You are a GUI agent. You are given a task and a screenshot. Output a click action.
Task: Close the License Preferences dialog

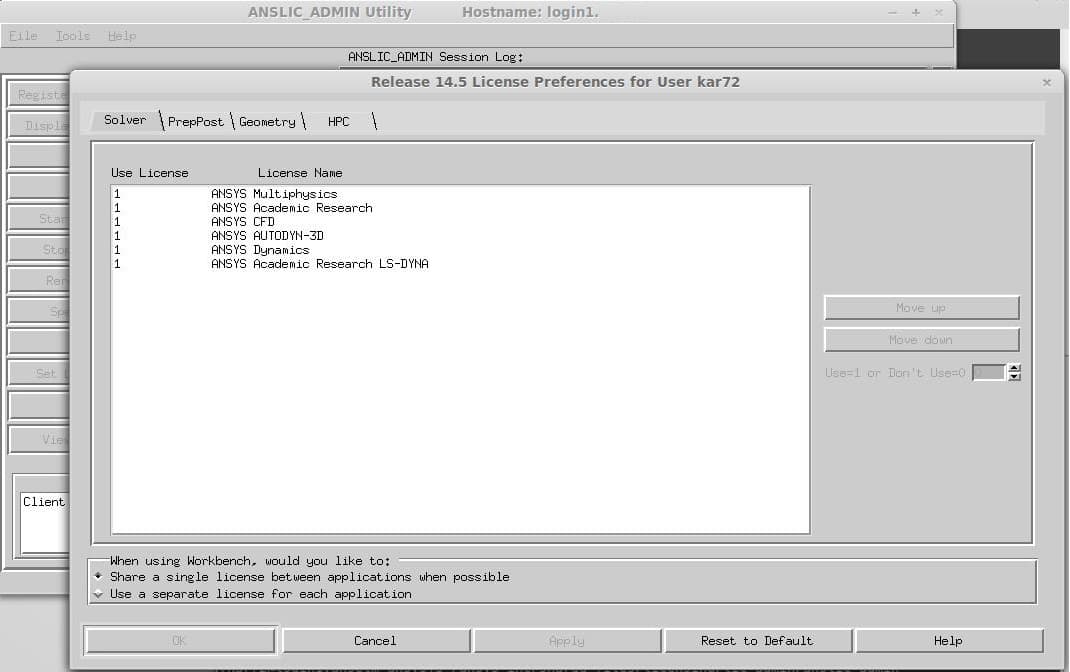[1046, 82]
